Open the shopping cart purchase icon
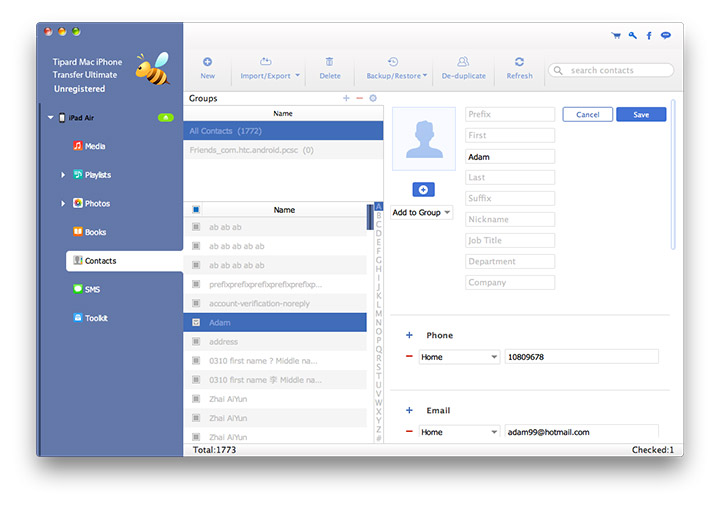Screen dimensions: 720x507 point(616,35)
